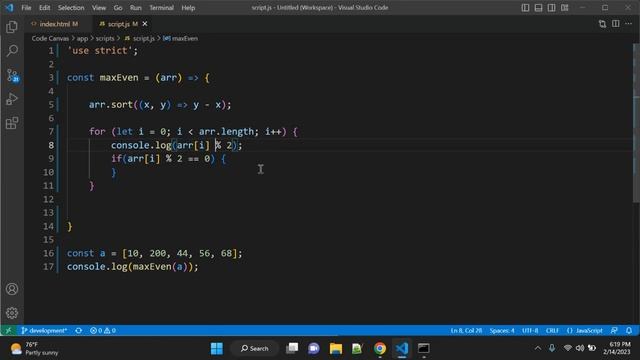Viewport: 640px width, 360px height.
Task: Click the Synchronize Changes icon in status bar
Action: (x=78, y=330)
